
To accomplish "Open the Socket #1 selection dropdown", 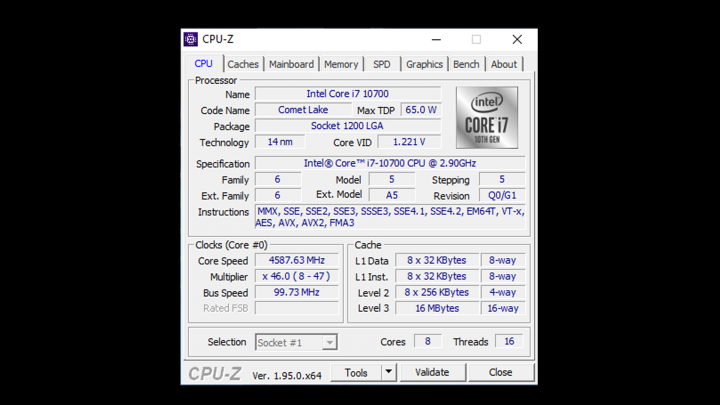I will [x=296, y=343].
